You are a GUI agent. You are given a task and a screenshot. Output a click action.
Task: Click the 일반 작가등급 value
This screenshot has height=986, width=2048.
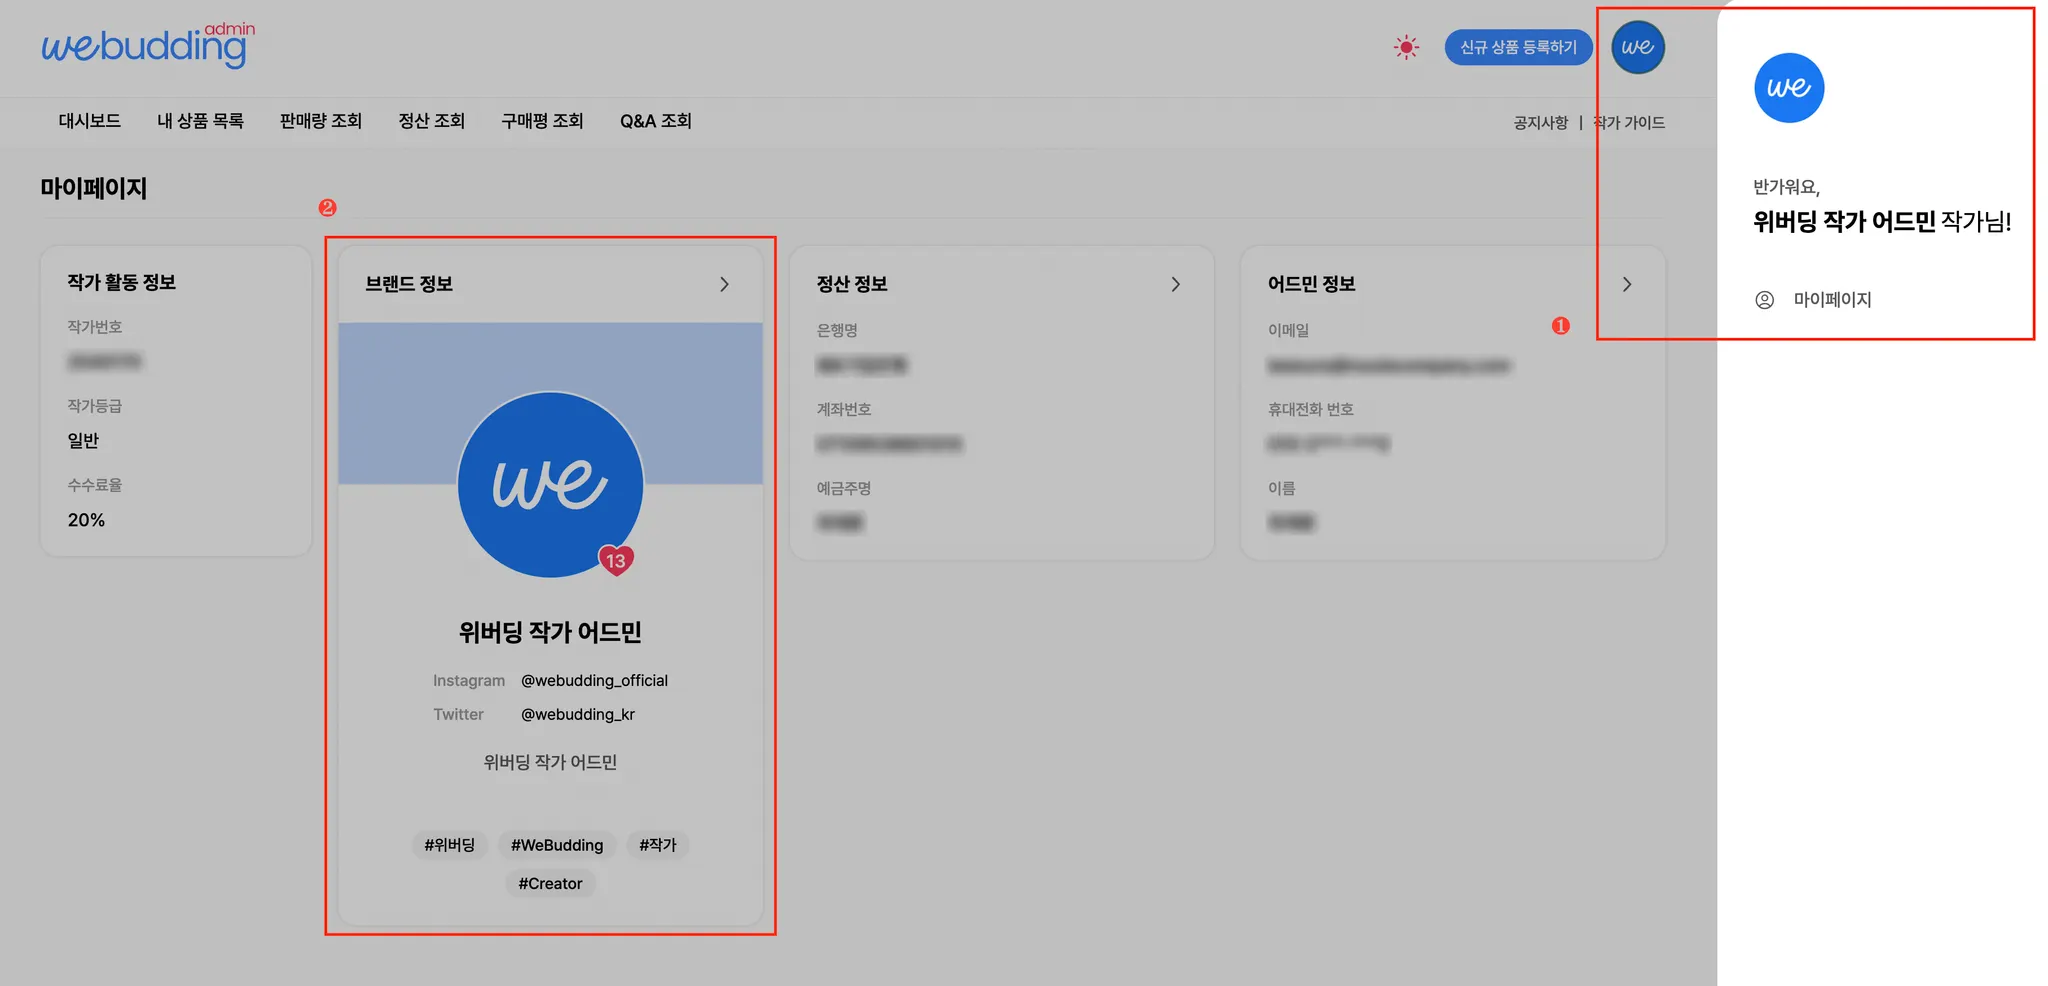point(83,441)
